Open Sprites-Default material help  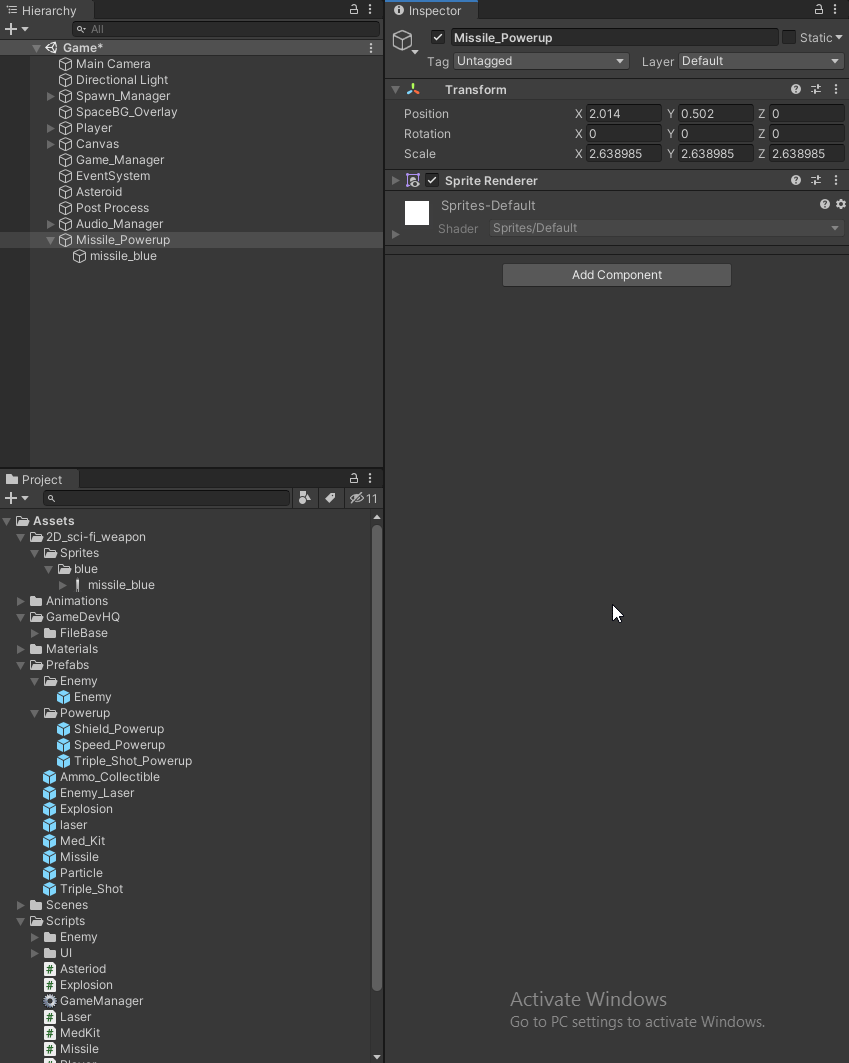click(x=825, y=204)
